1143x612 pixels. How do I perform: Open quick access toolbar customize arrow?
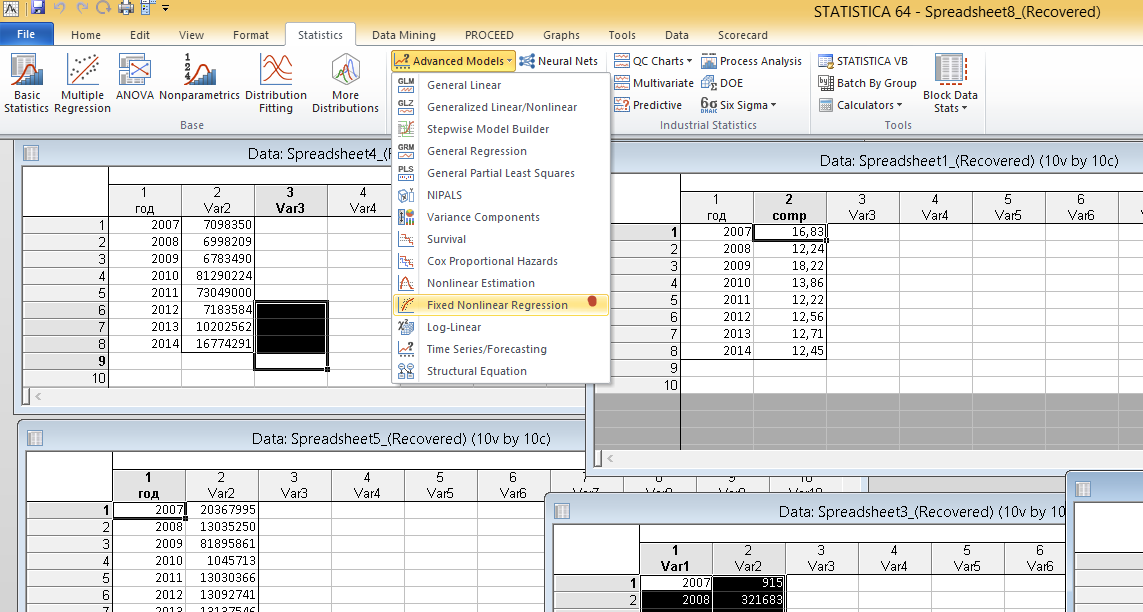point(165,8)
